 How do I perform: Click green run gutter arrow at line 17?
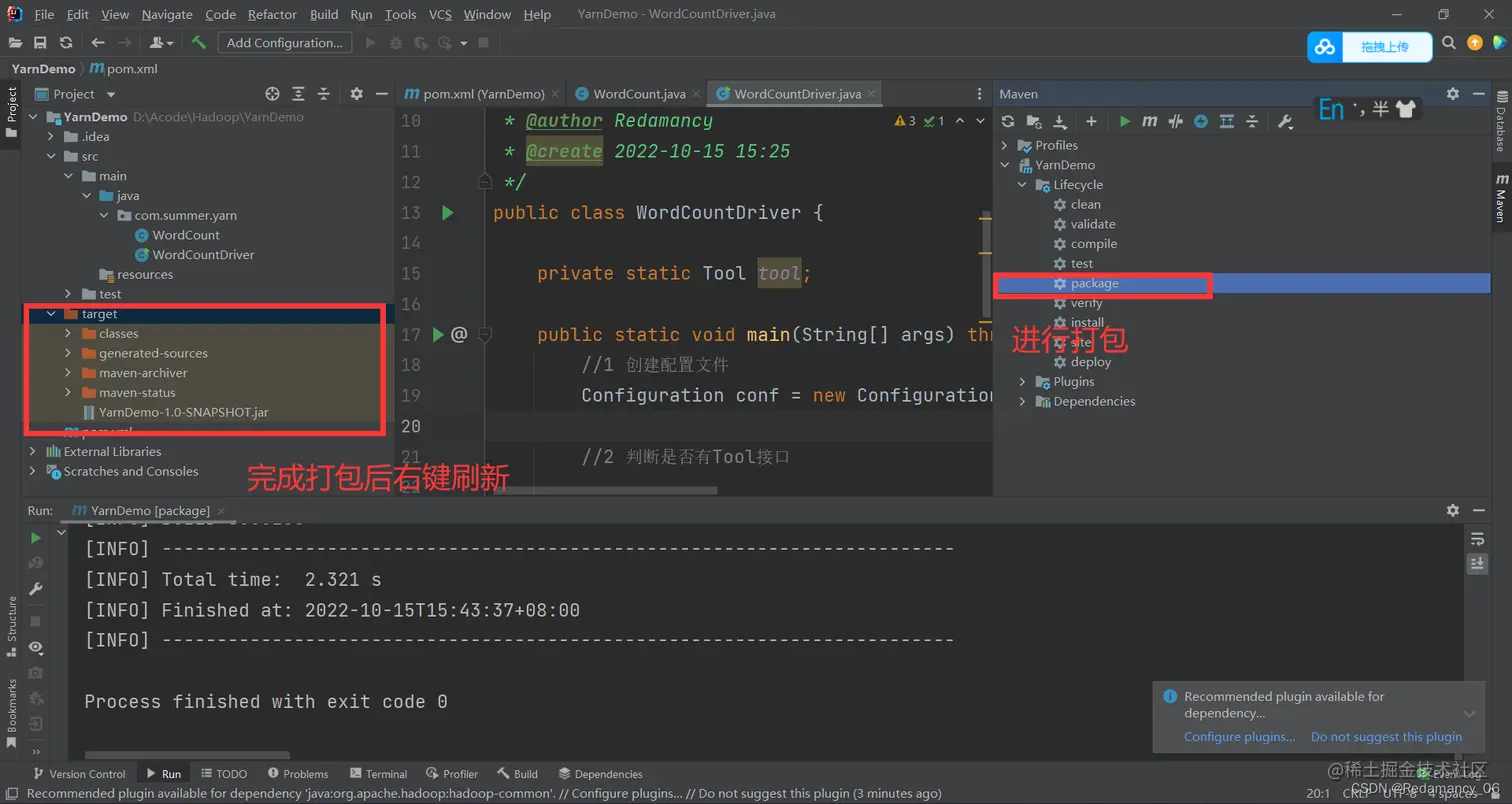click(437, 335)
